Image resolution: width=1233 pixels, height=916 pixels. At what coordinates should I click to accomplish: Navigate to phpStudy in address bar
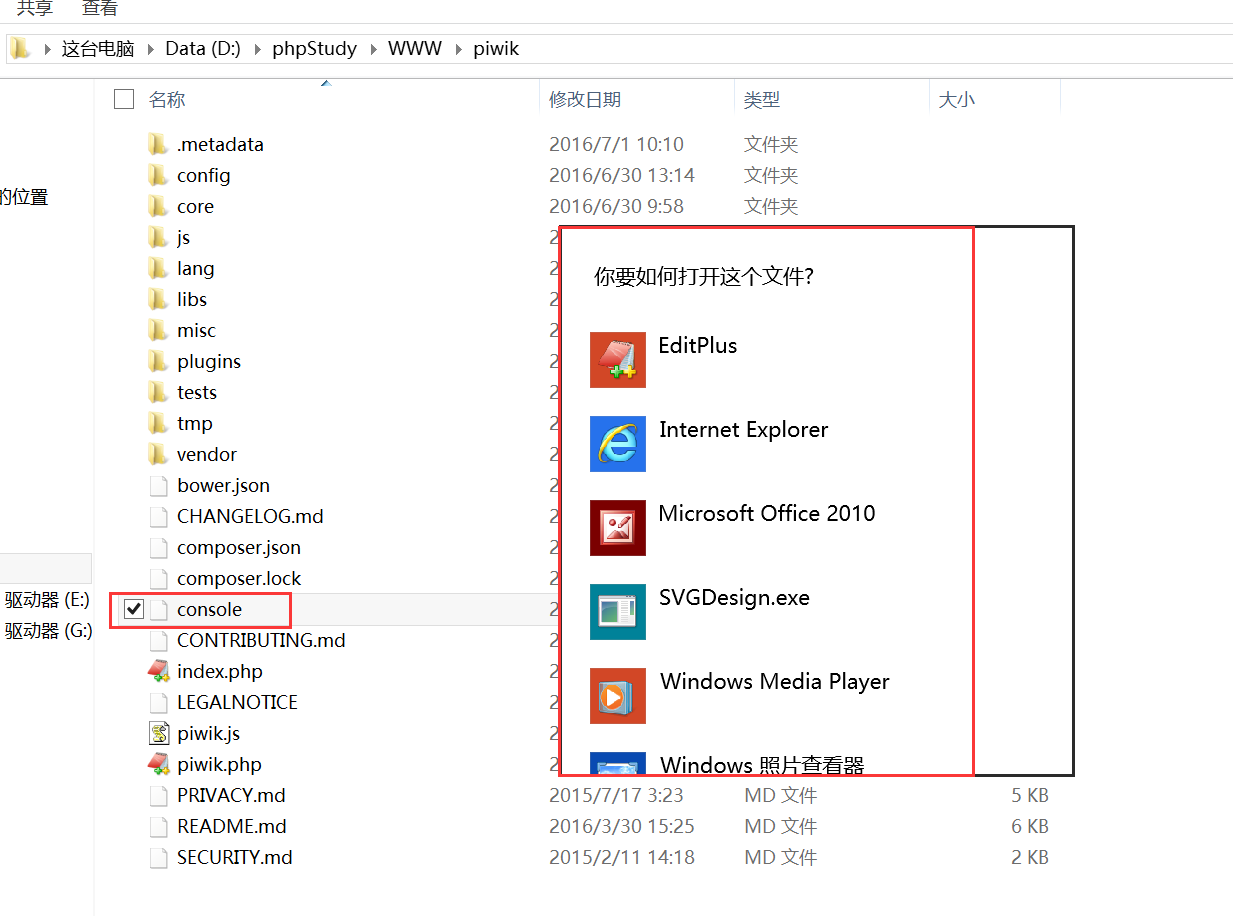[x=315, y=49]
